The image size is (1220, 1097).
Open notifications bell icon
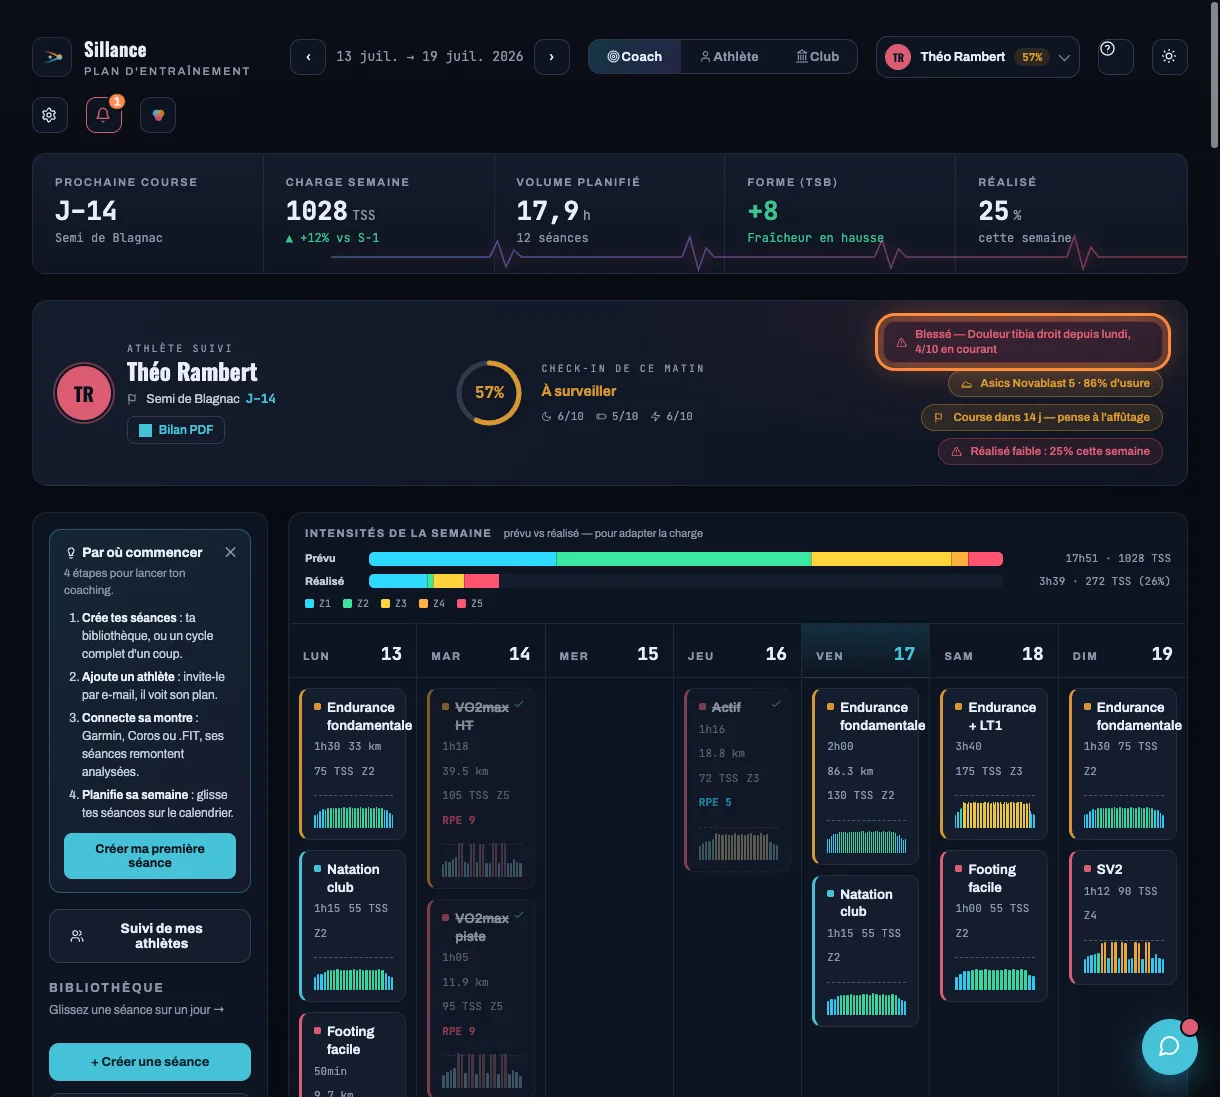(x=103, y=115)
